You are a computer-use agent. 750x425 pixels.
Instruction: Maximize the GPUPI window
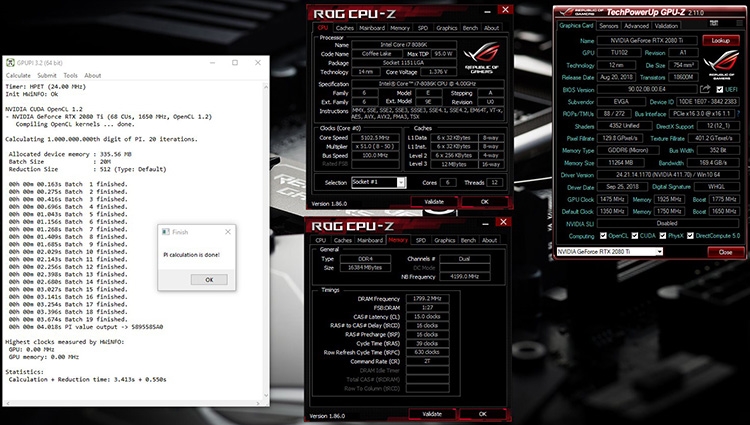235,63
